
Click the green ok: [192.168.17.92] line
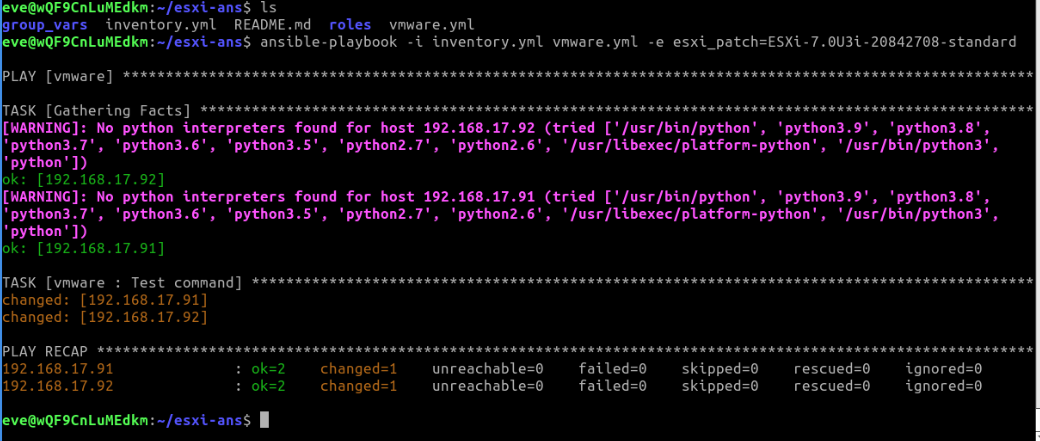(83, 179)
